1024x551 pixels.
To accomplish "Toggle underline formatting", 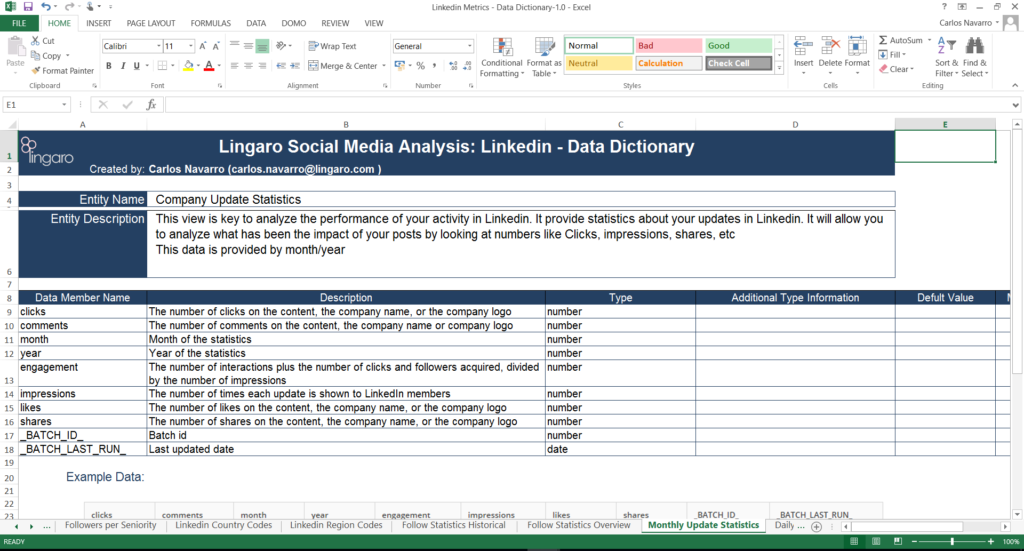I will click(x=136, y=65).
